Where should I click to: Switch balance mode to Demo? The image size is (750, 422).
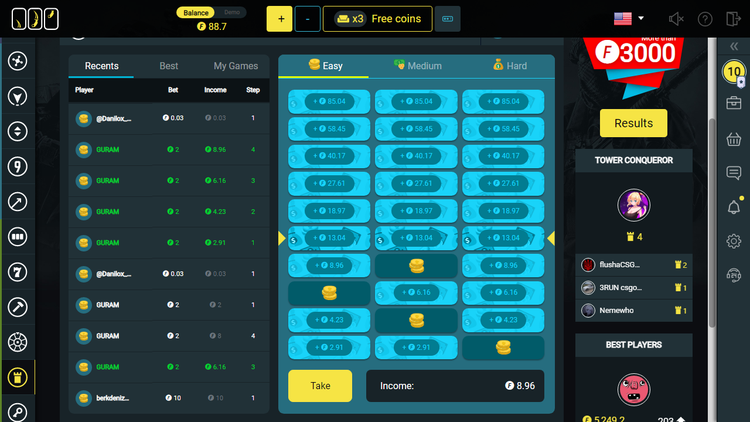coord(233,12)
